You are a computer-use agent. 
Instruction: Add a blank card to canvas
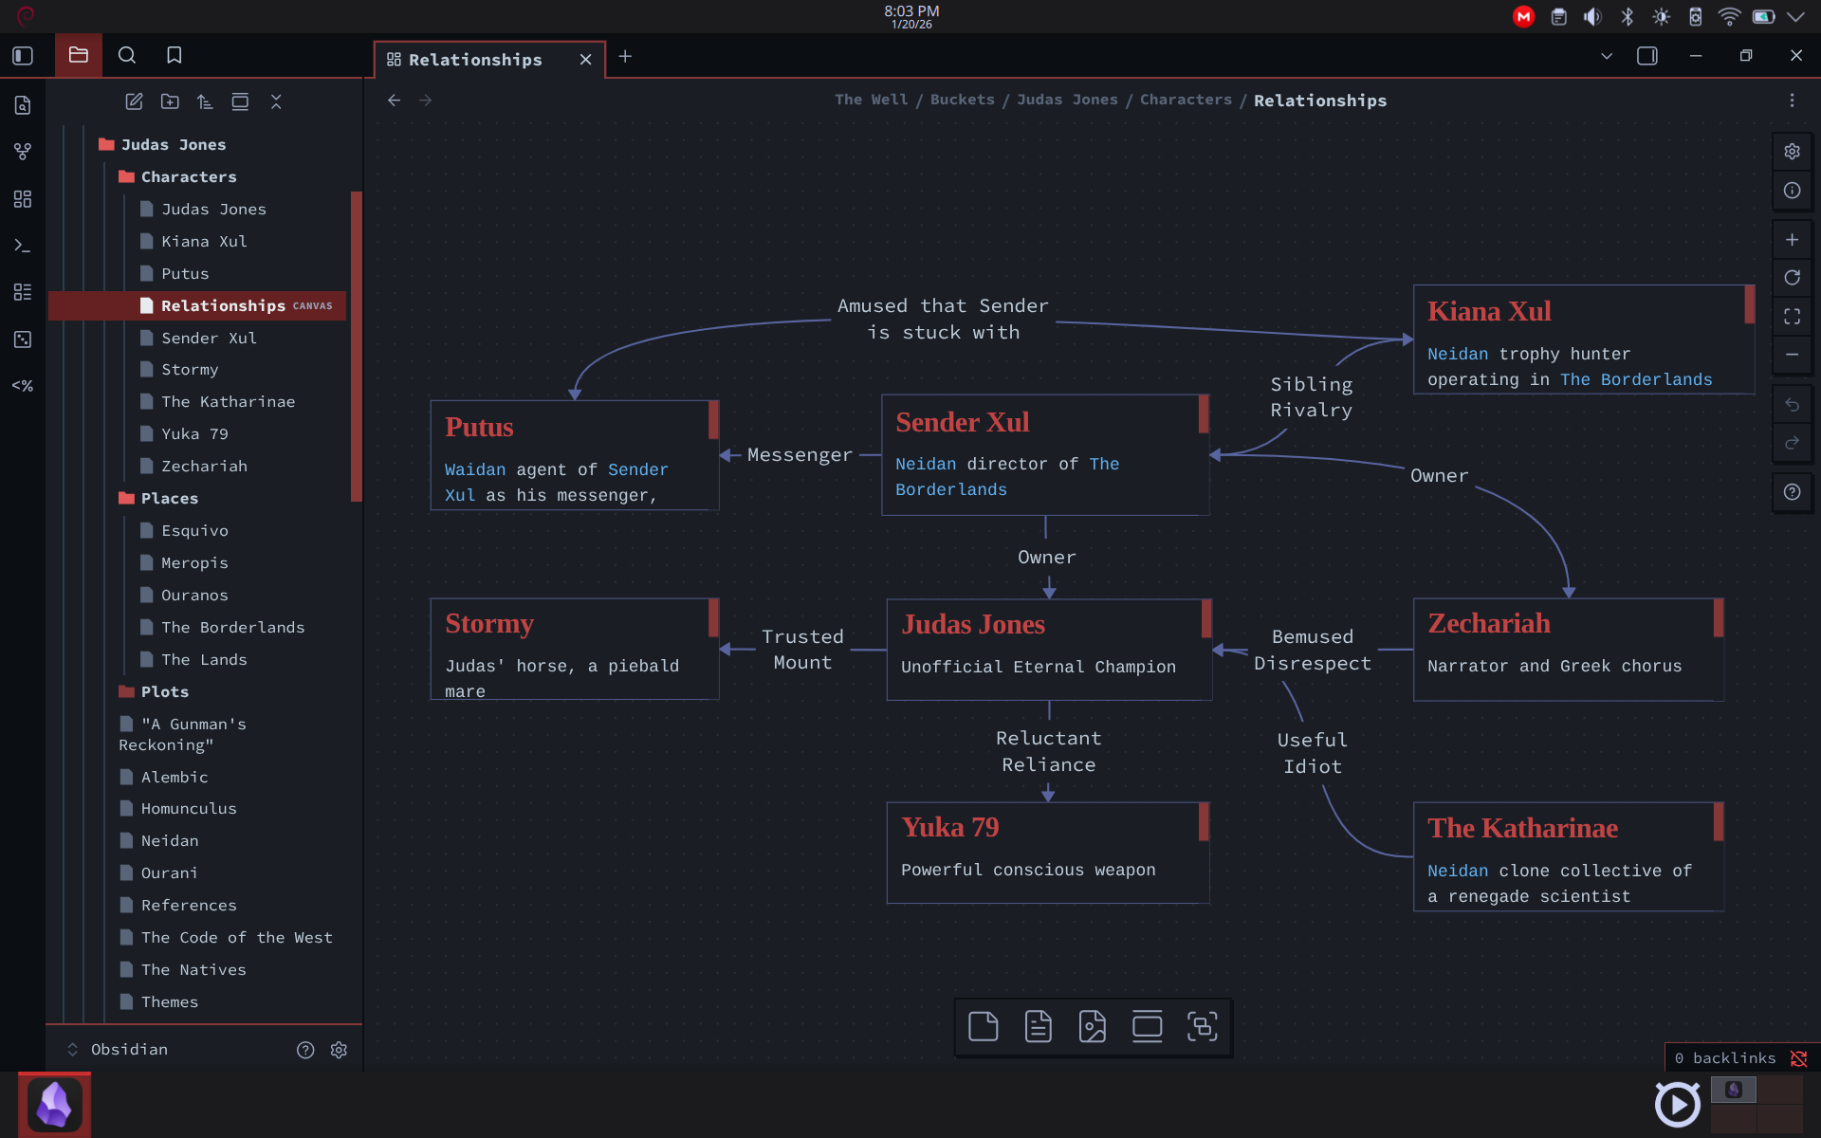982,1026
